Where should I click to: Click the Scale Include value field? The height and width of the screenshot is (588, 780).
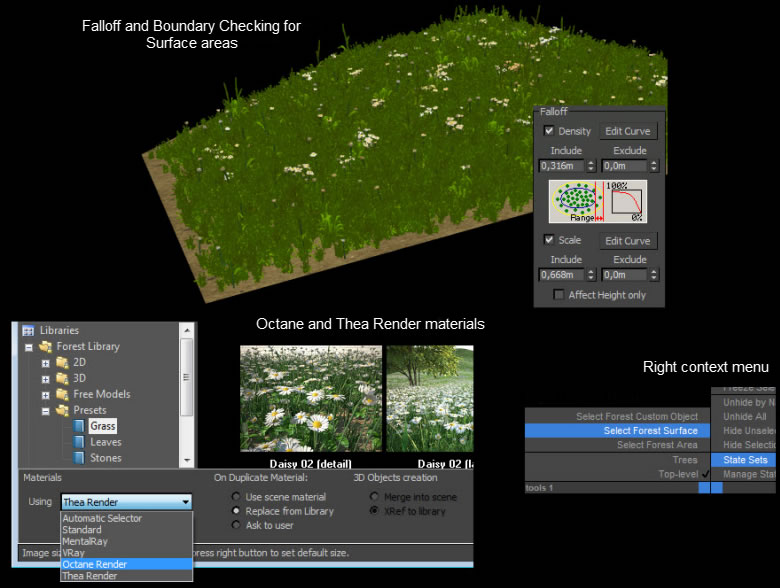(x=562, y=275)
